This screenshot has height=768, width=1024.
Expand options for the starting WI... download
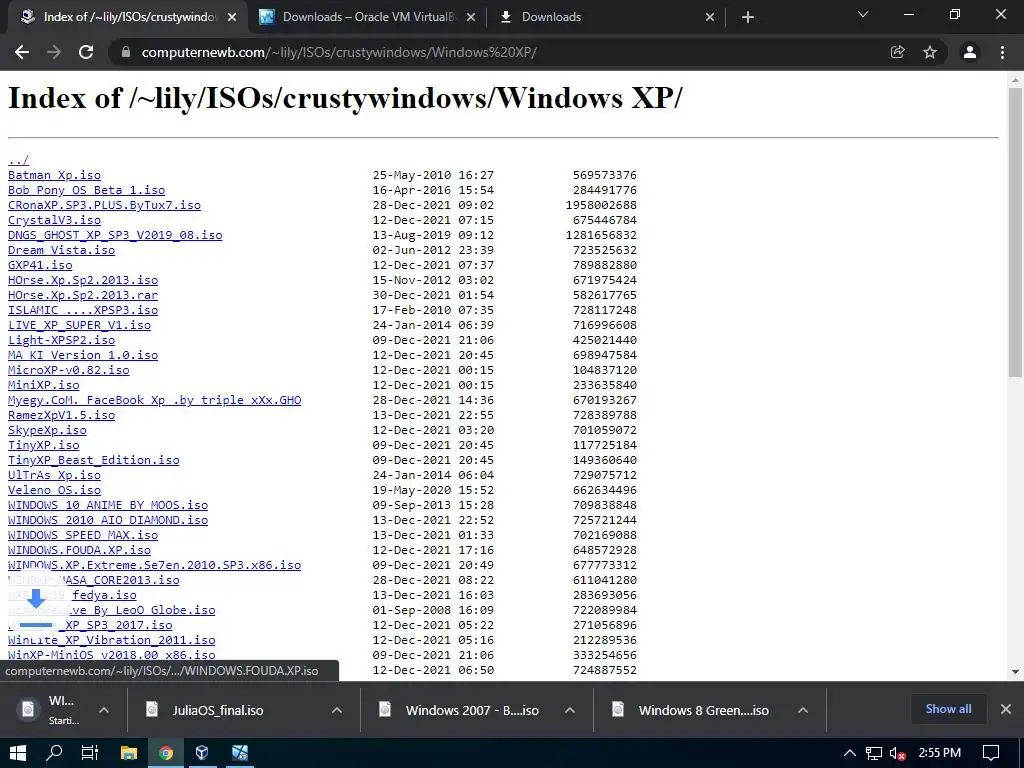[x=104, y=711]
